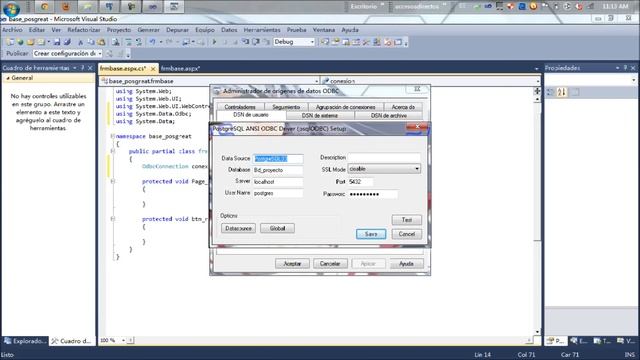Click Ayuda in ODBC administrator
This screenshot has height=360, width=640.
pyautogui.click(x=406, y=264)
